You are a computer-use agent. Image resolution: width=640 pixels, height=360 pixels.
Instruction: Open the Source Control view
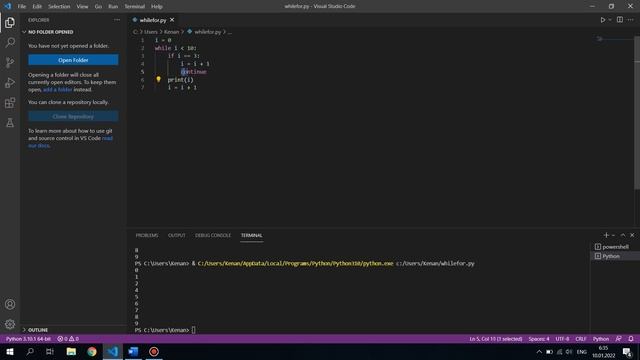(x=10, y=62)
